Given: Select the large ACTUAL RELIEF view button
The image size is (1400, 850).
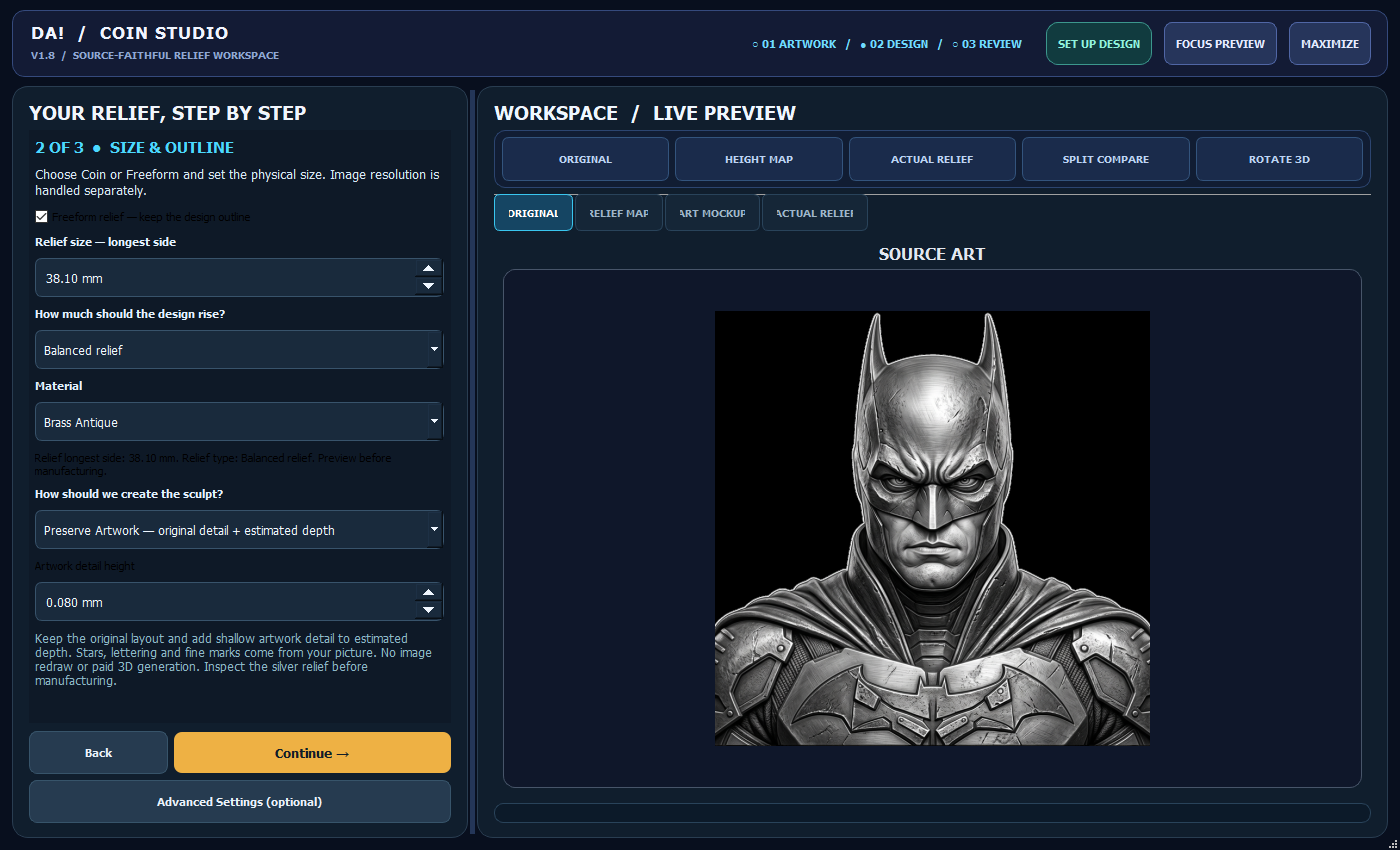Looking at the screenshot, I should (932, 159).
